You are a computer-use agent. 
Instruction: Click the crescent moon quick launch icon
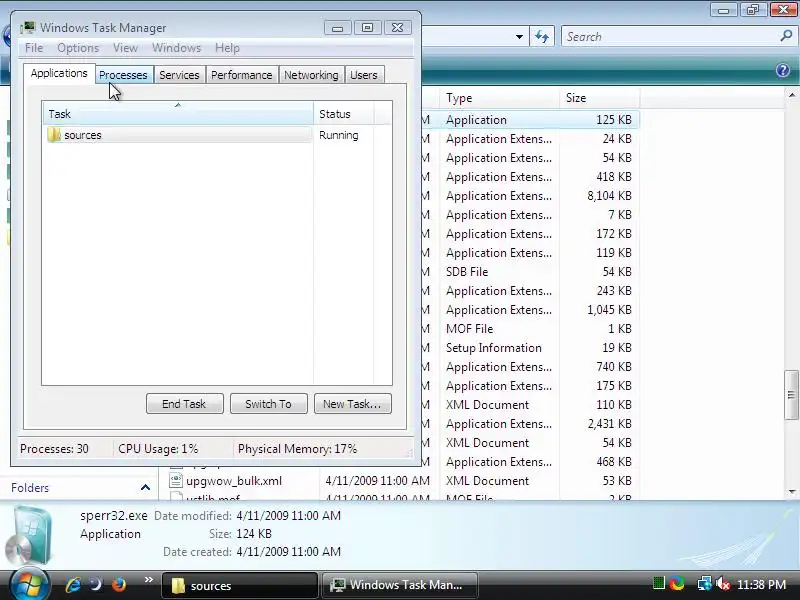[95, 584]
